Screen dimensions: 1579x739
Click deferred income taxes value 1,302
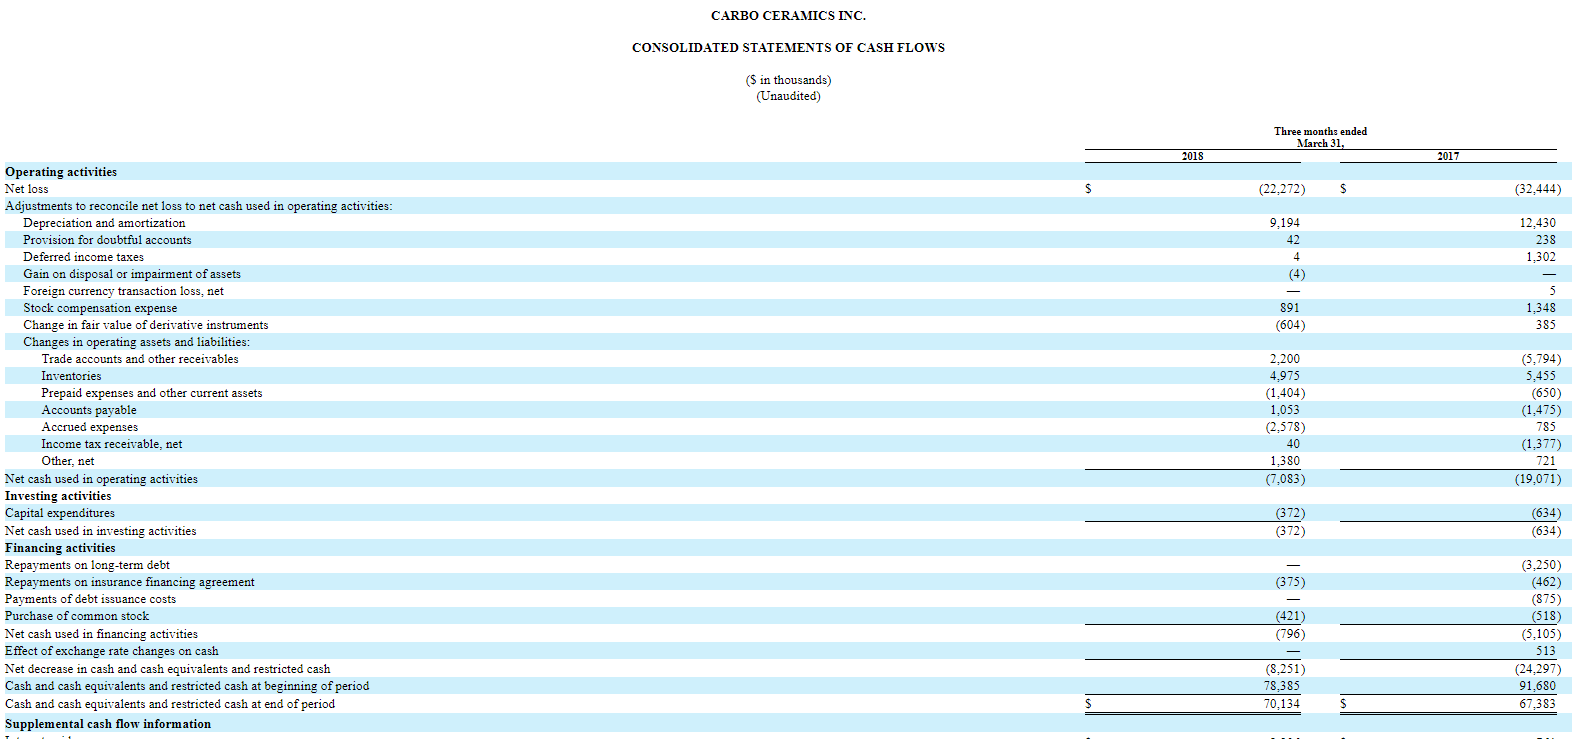pyautogui.click(x=1541, y=257)
